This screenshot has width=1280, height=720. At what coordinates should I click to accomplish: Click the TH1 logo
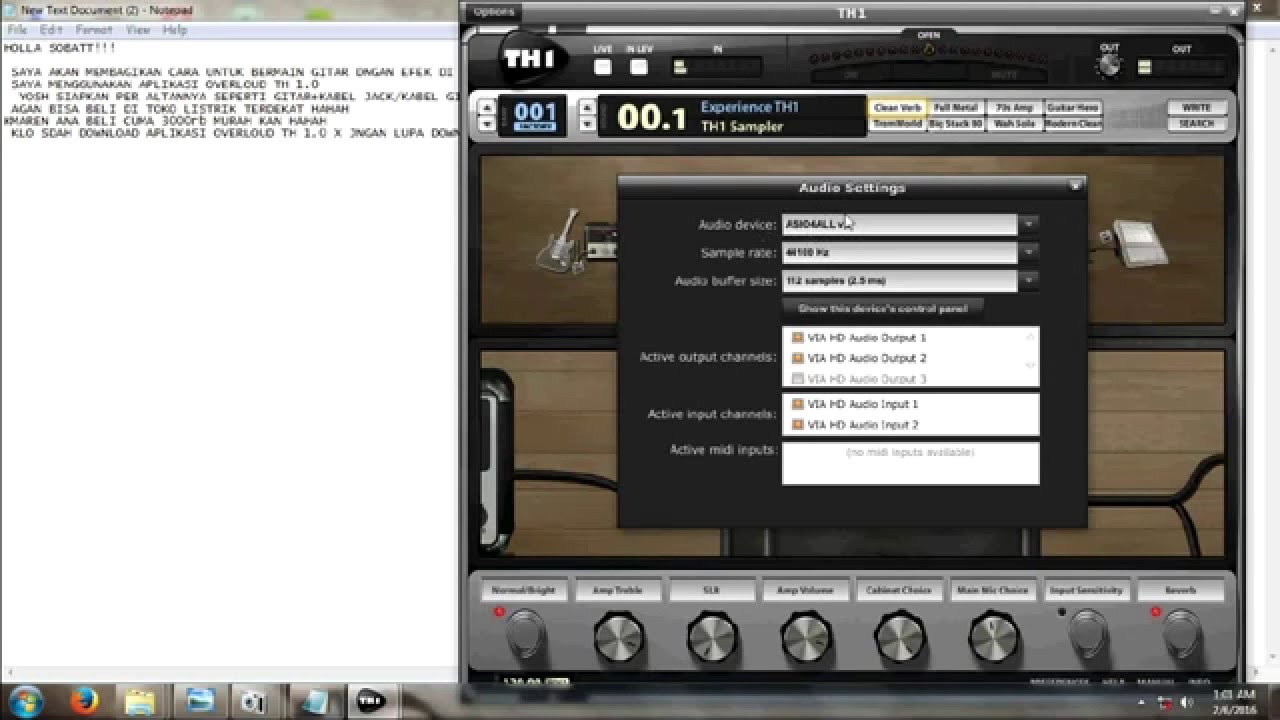529,59
